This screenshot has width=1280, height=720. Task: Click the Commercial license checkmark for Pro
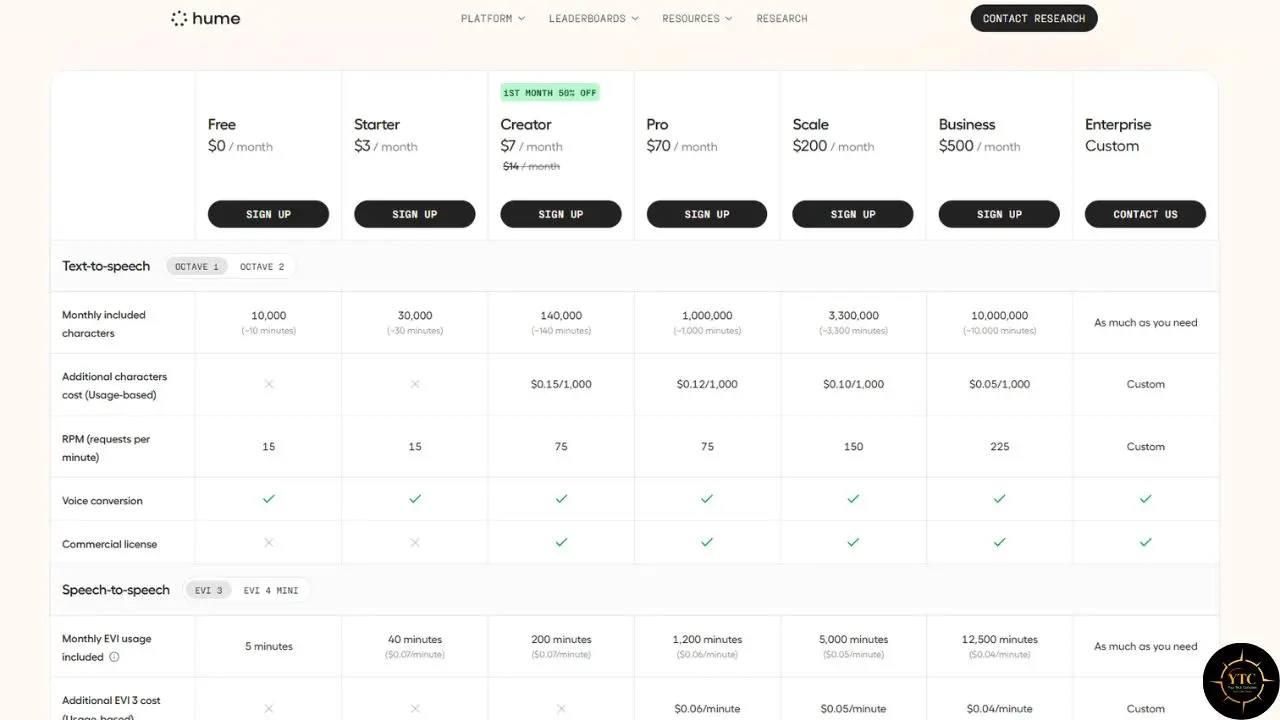coord(707,542)
